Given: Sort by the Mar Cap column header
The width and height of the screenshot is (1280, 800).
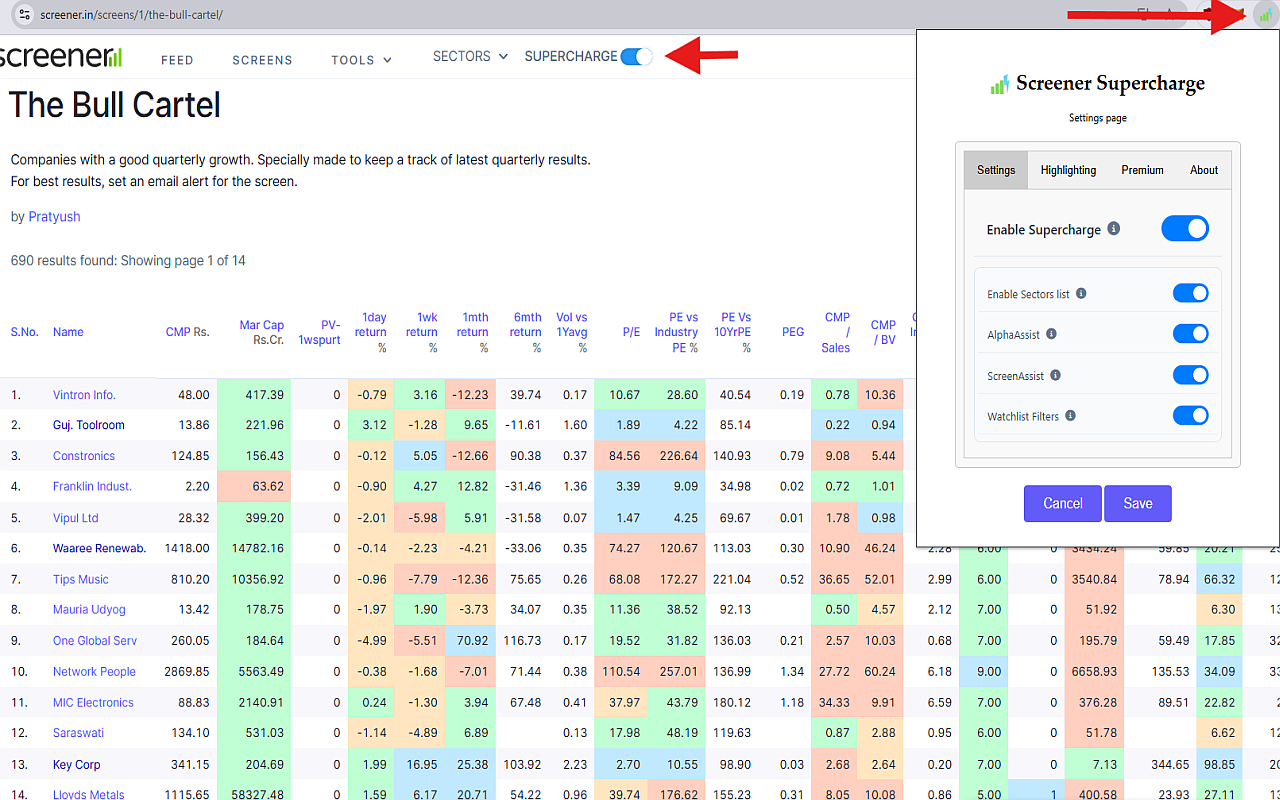Looking at the screenshot, I should tap(261, 325).
